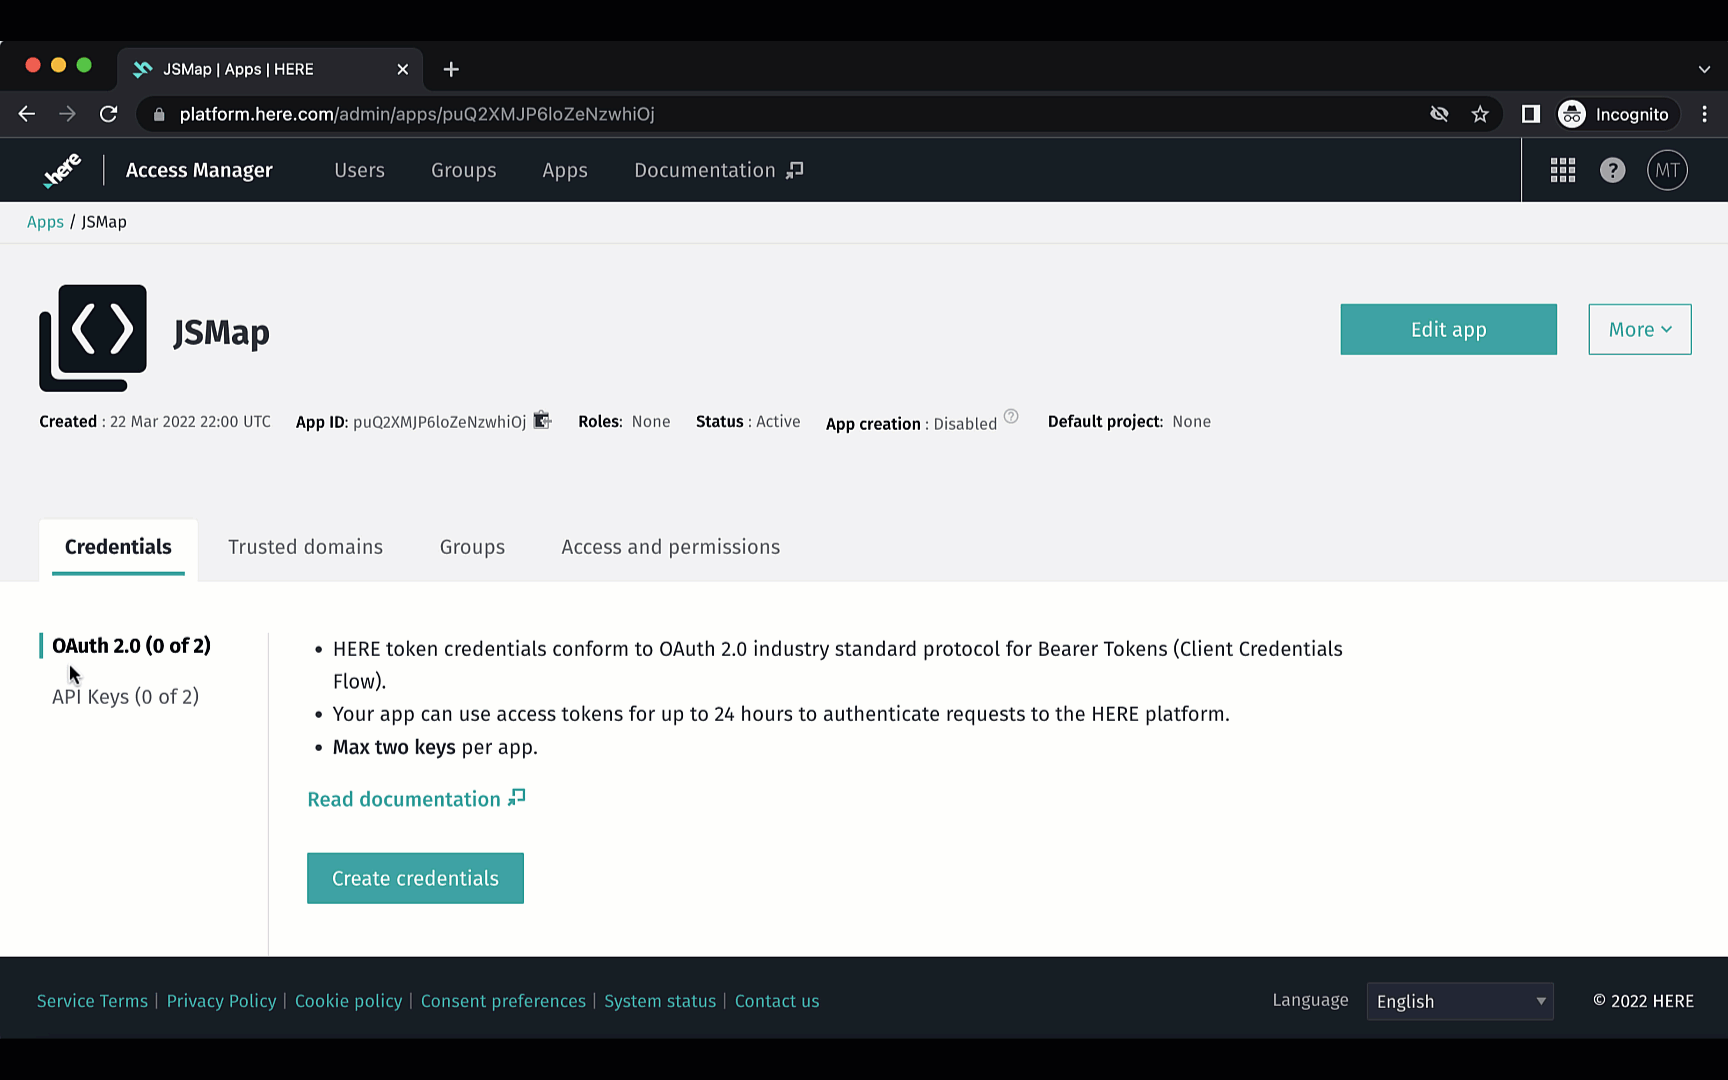
Task: Click App creation info tooltip icon
Action: pos(1011,417)
